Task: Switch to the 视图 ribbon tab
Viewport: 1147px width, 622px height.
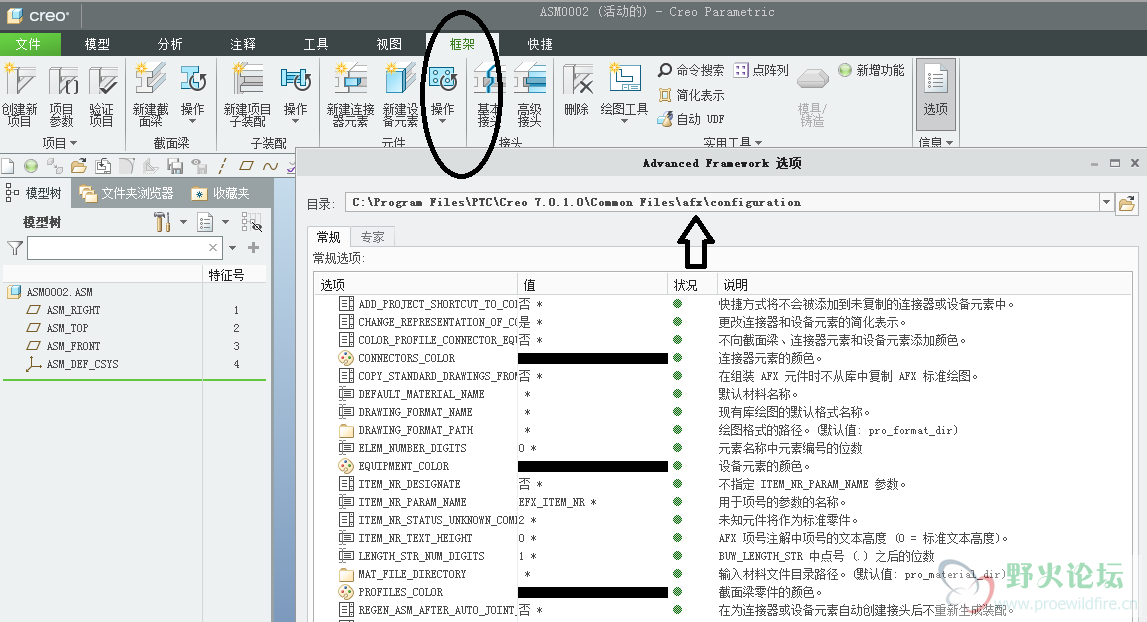Action: pyautogui.click(x=389, y=44)
